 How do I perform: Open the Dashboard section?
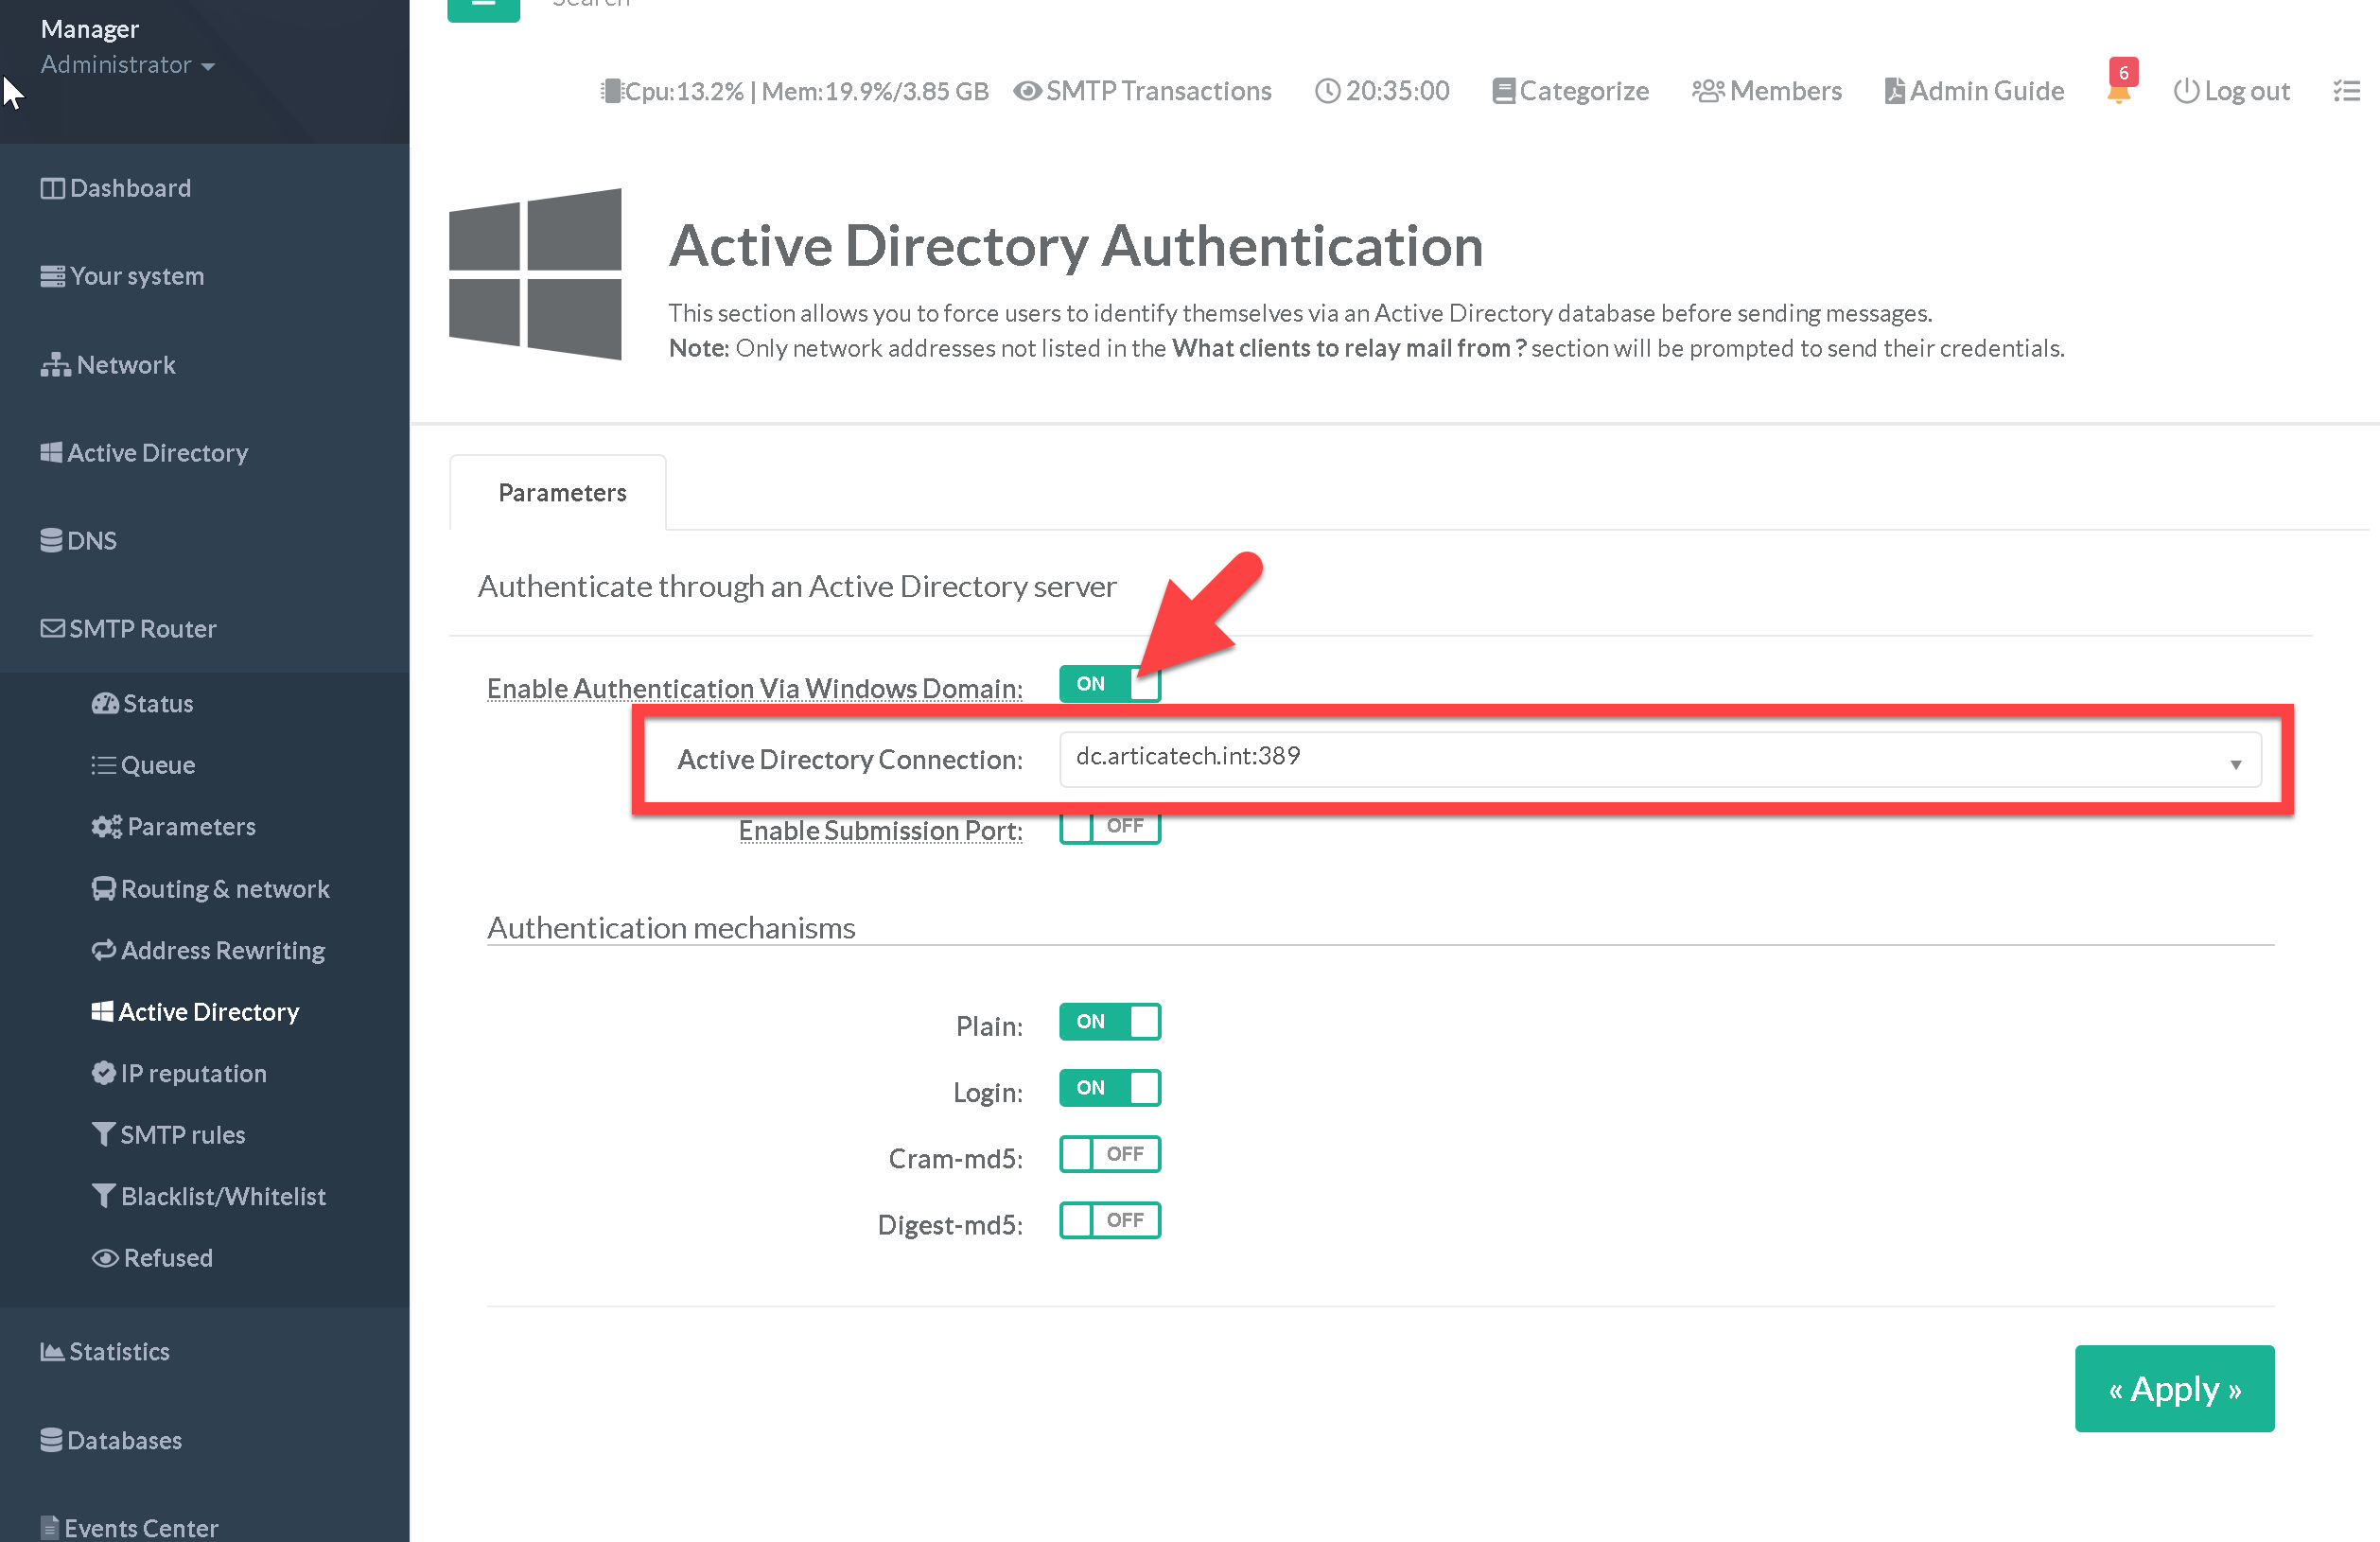click(129, 188)
